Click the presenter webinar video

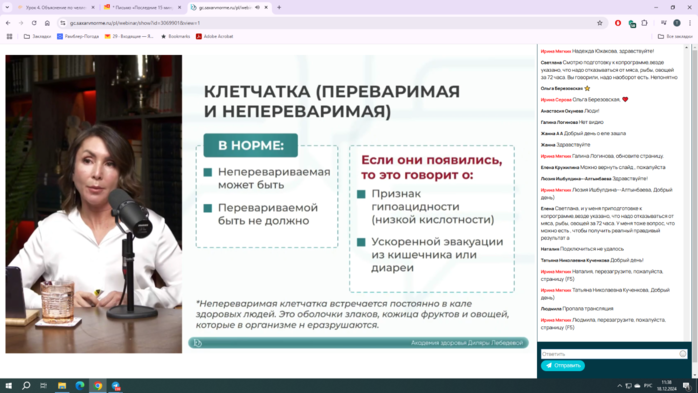(x=93, y=204)
